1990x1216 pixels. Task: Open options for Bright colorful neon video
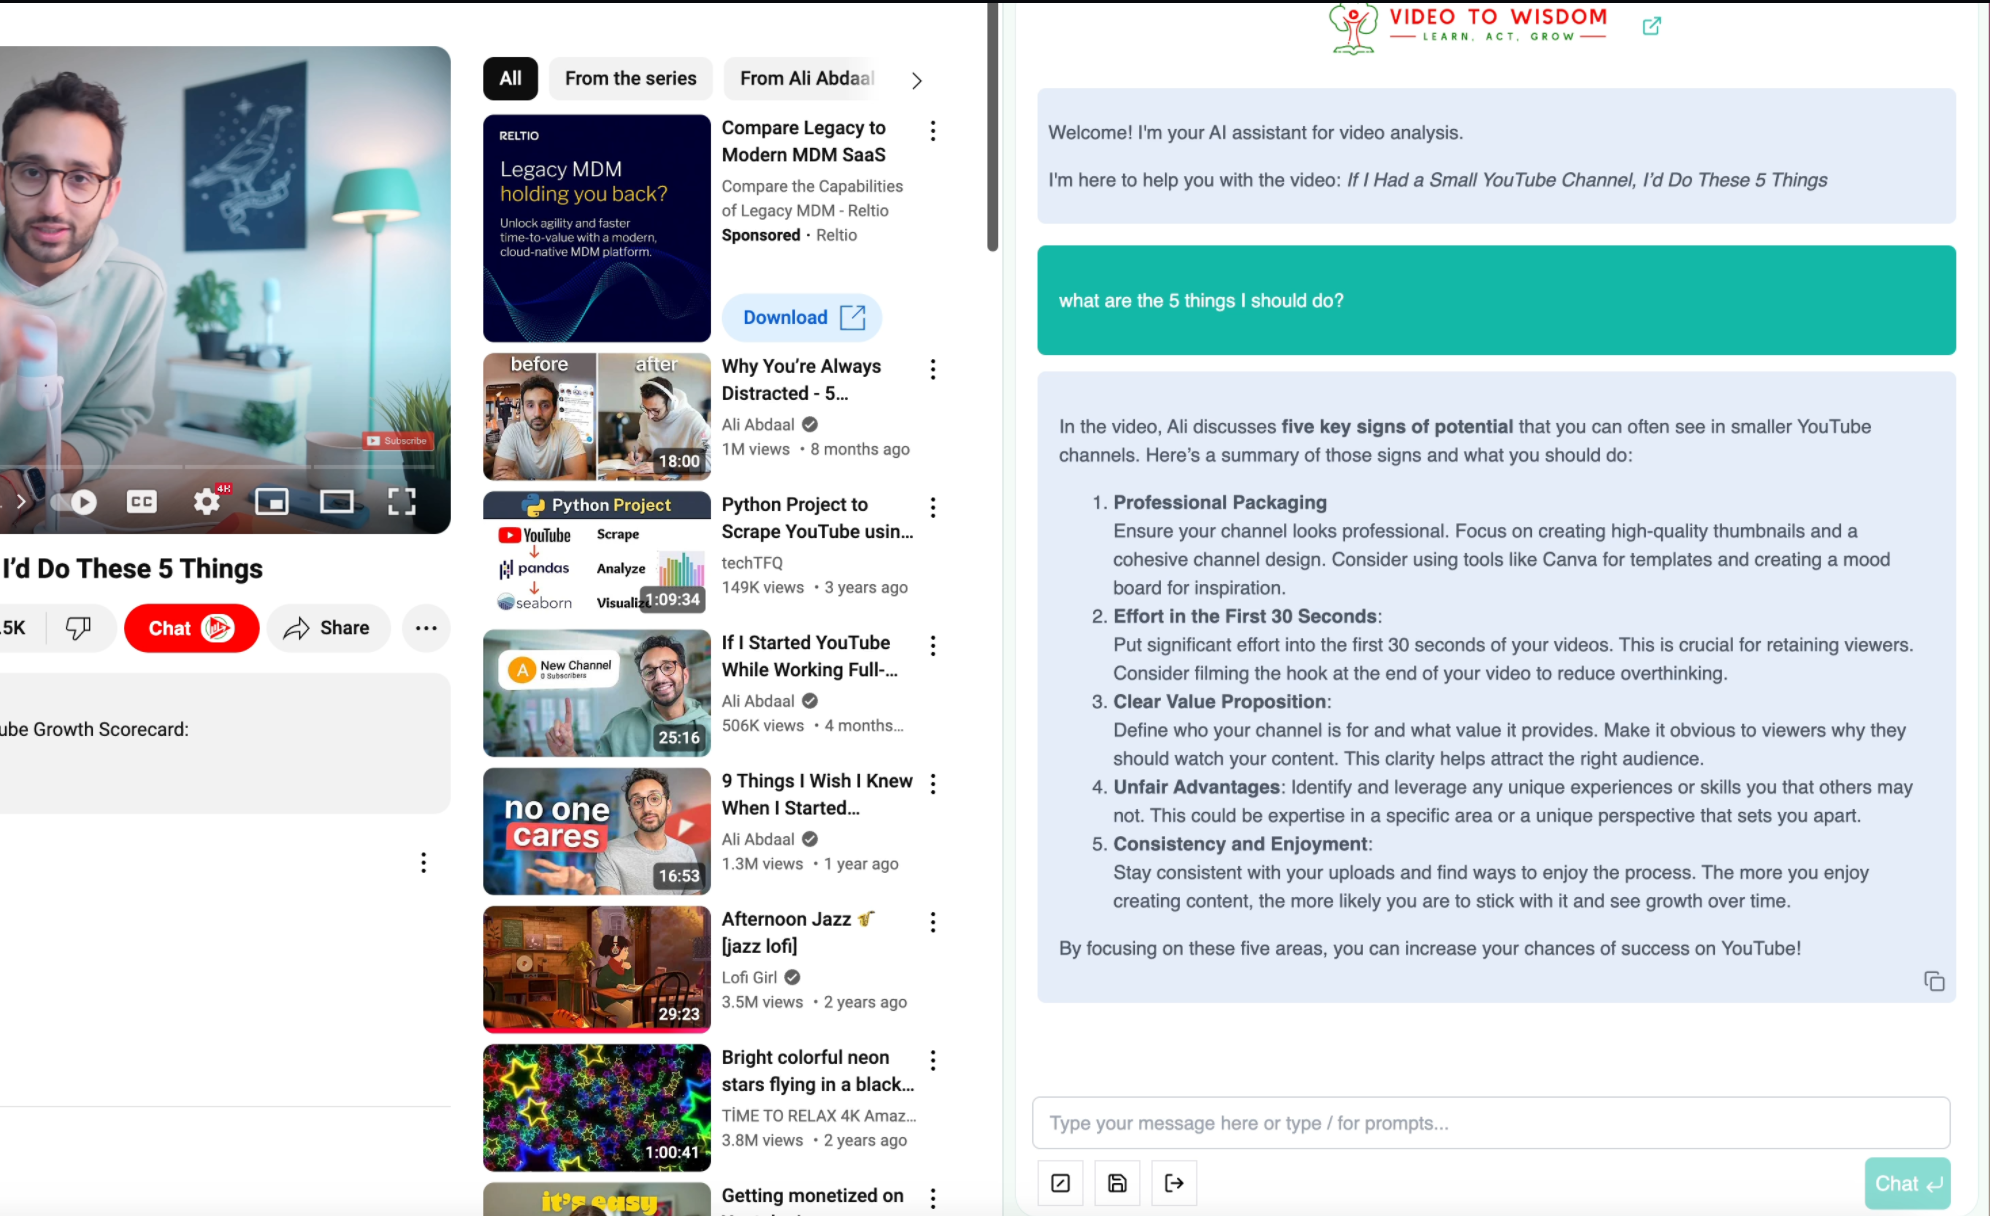tap(933, 1060)
